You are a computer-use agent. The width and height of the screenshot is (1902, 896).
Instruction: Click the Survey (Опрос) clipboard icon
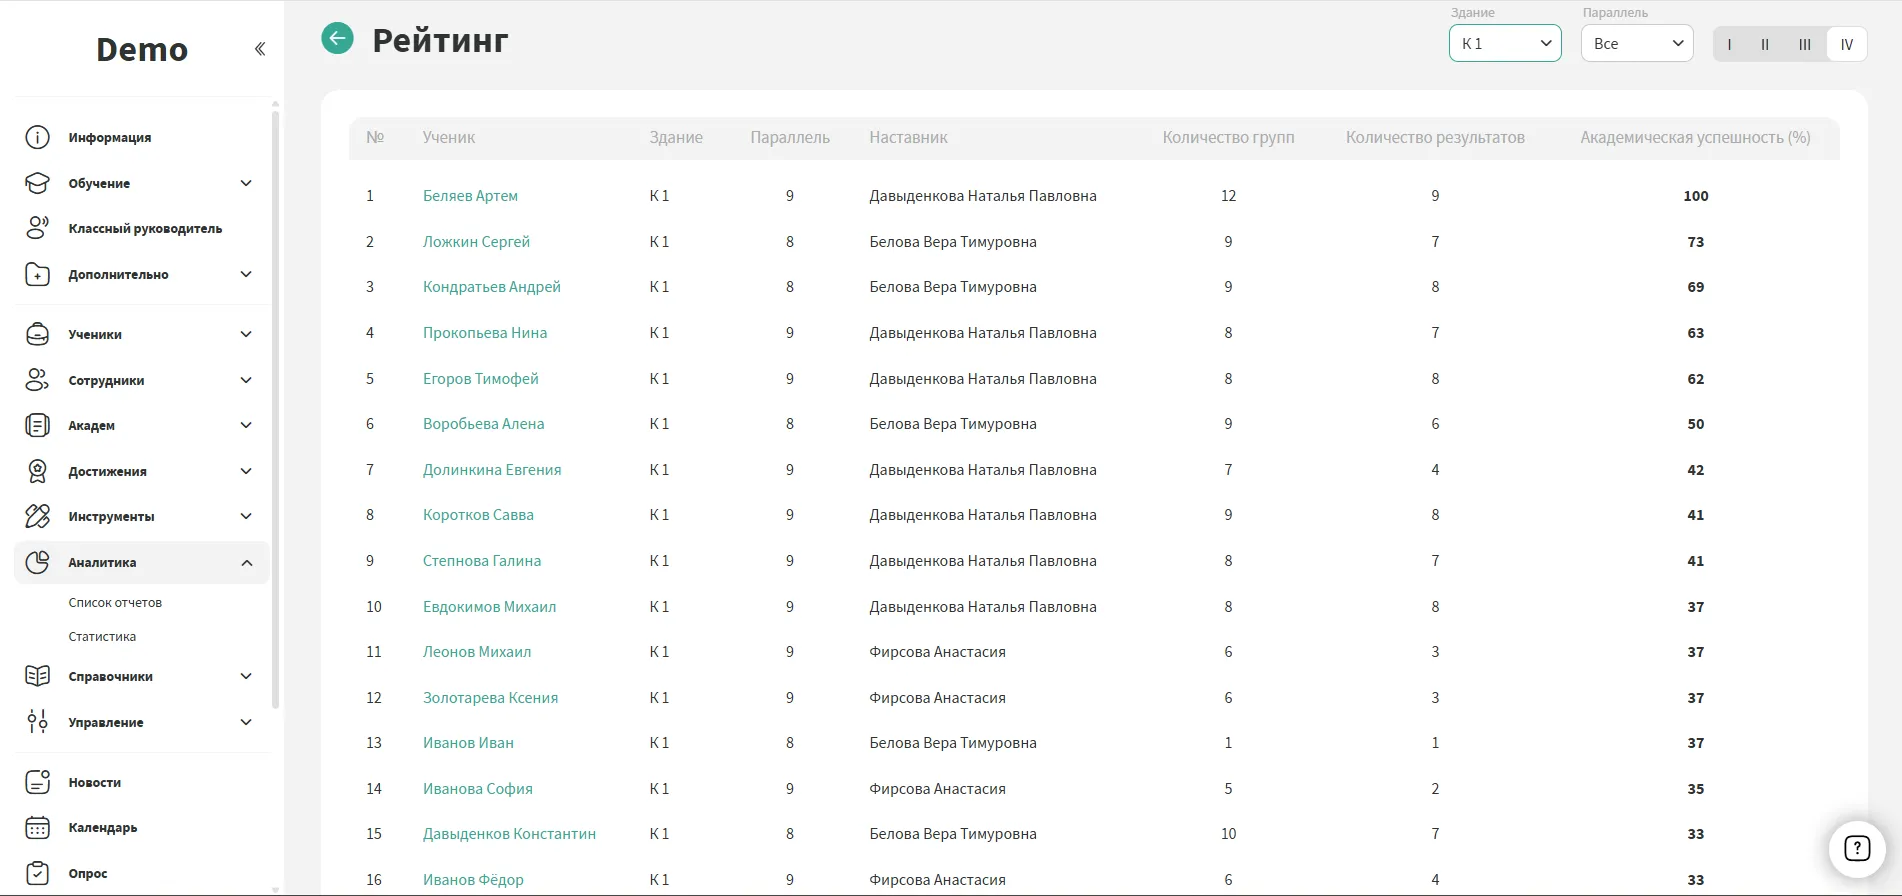37,873
